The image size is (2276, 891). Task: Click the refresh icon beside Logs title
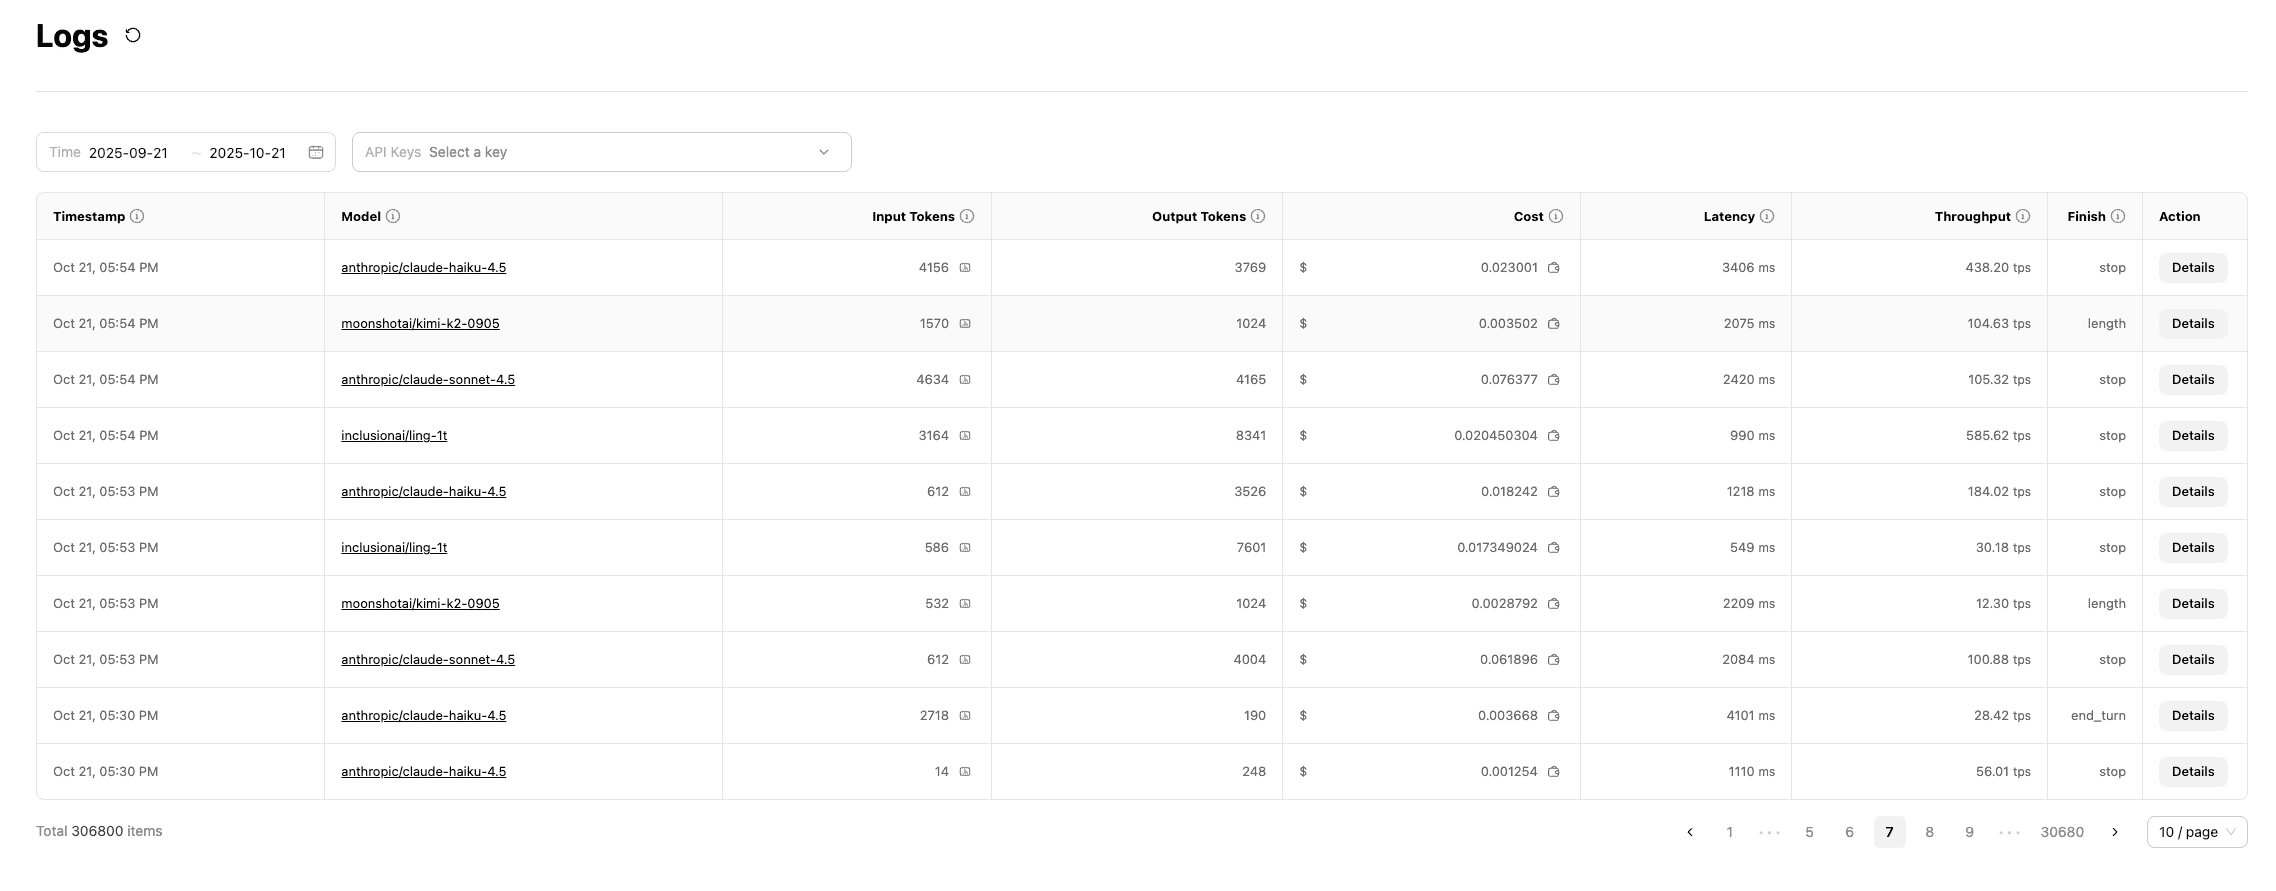click(x=133, y=36)
